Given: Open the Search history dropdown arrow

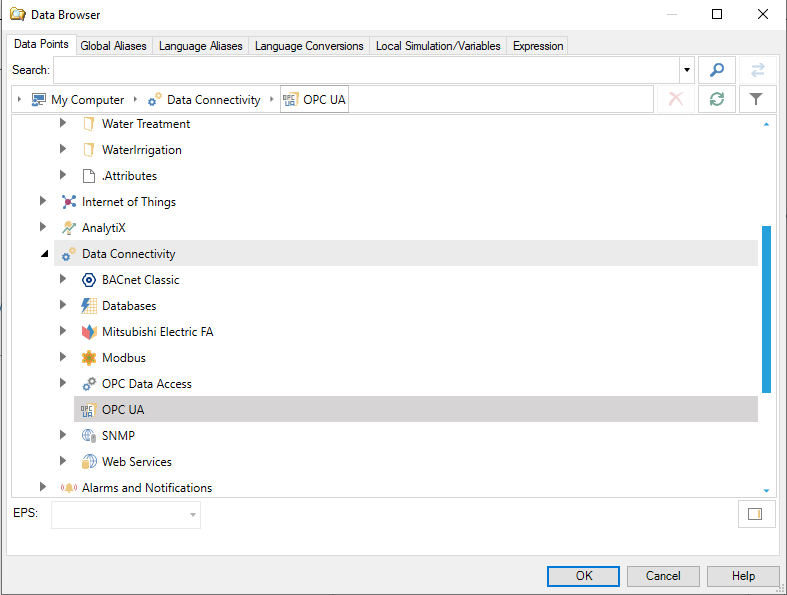Looking at the screenshot, I should click(x=686, y=70).
